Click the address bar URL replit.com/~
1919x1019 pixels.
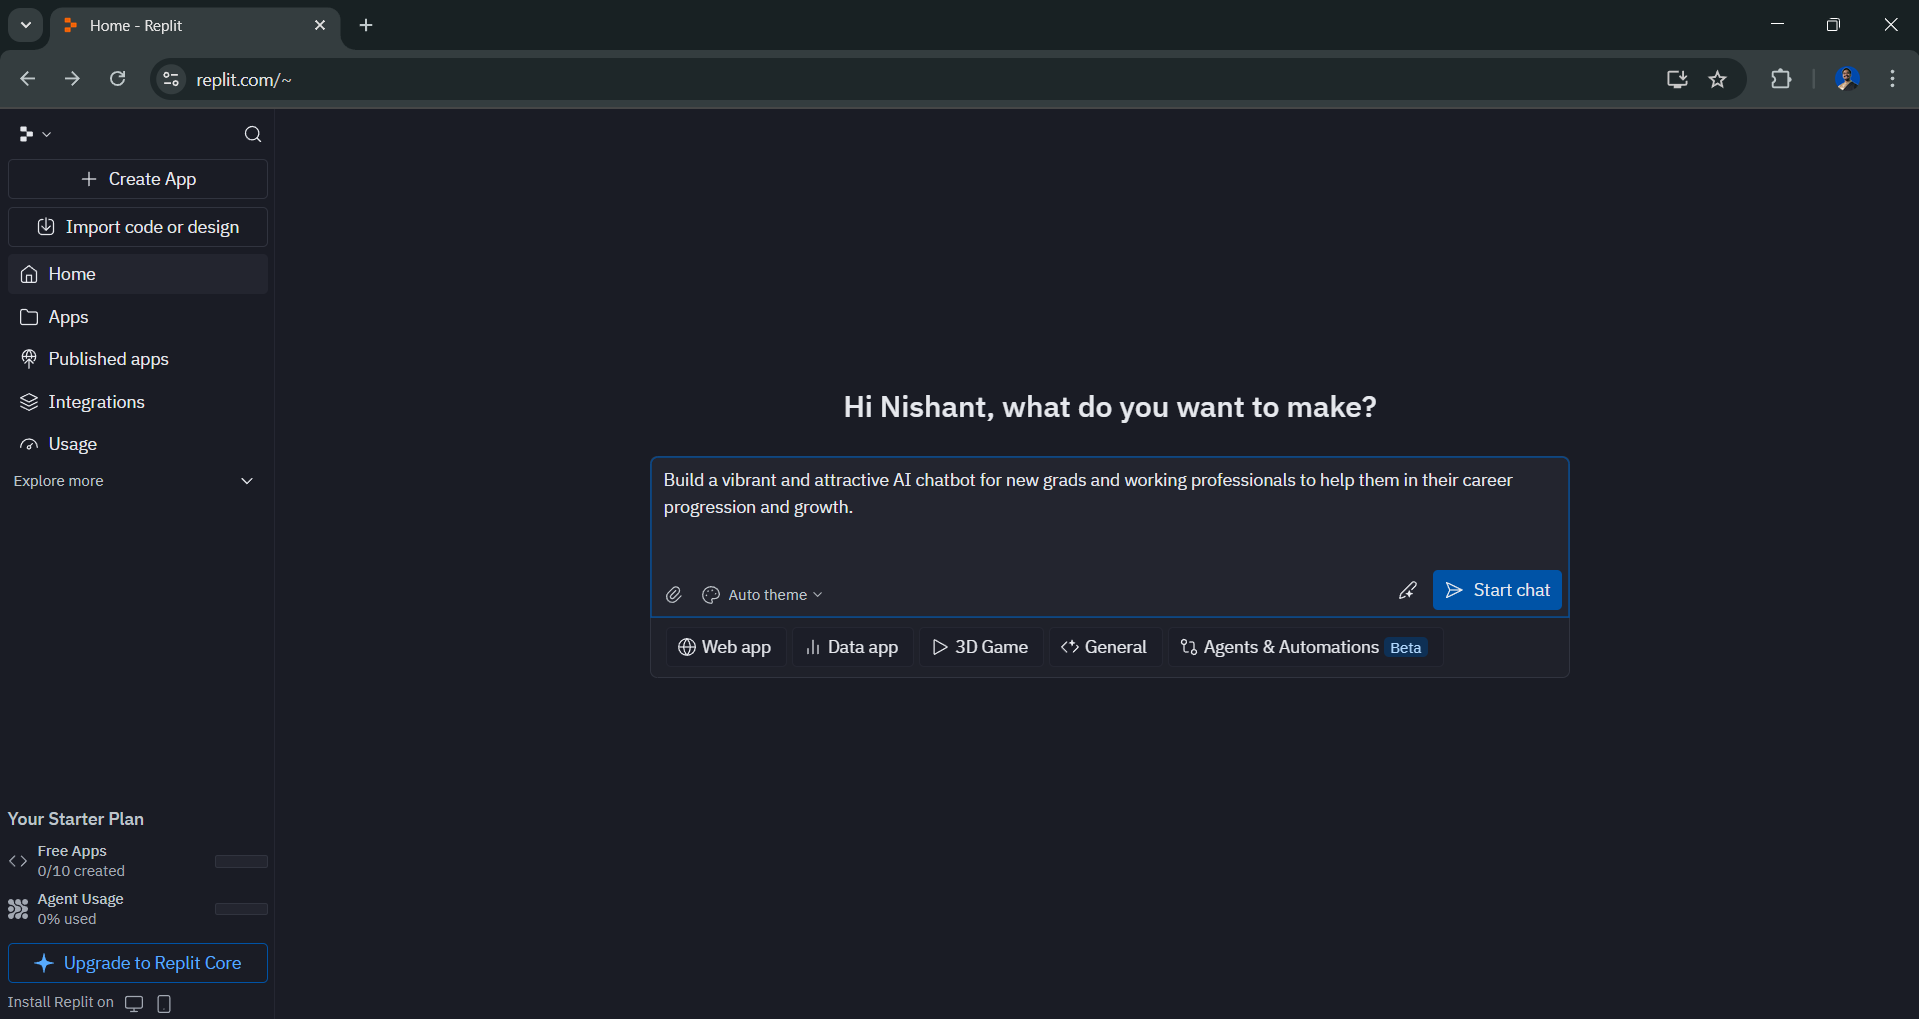[244, 80]
